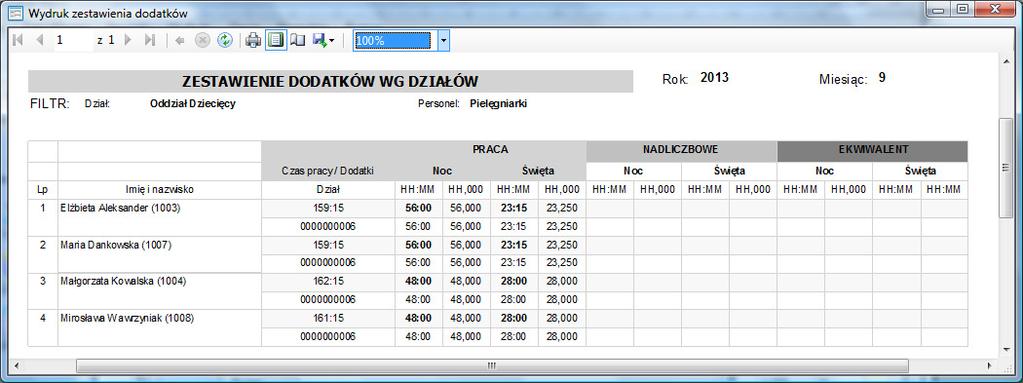Click department code 0000000006 under Elżbieta Aleksander

coord(328,226)
